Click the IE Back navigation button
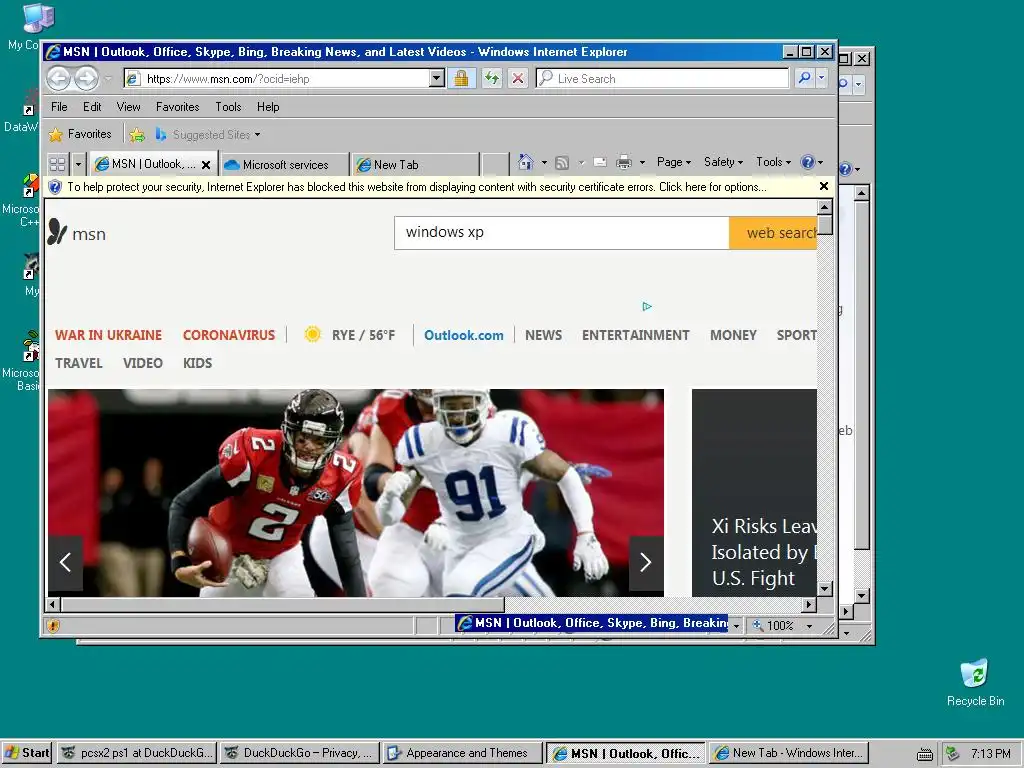Viewport: 1024px width, 768px height. [58, 79]
